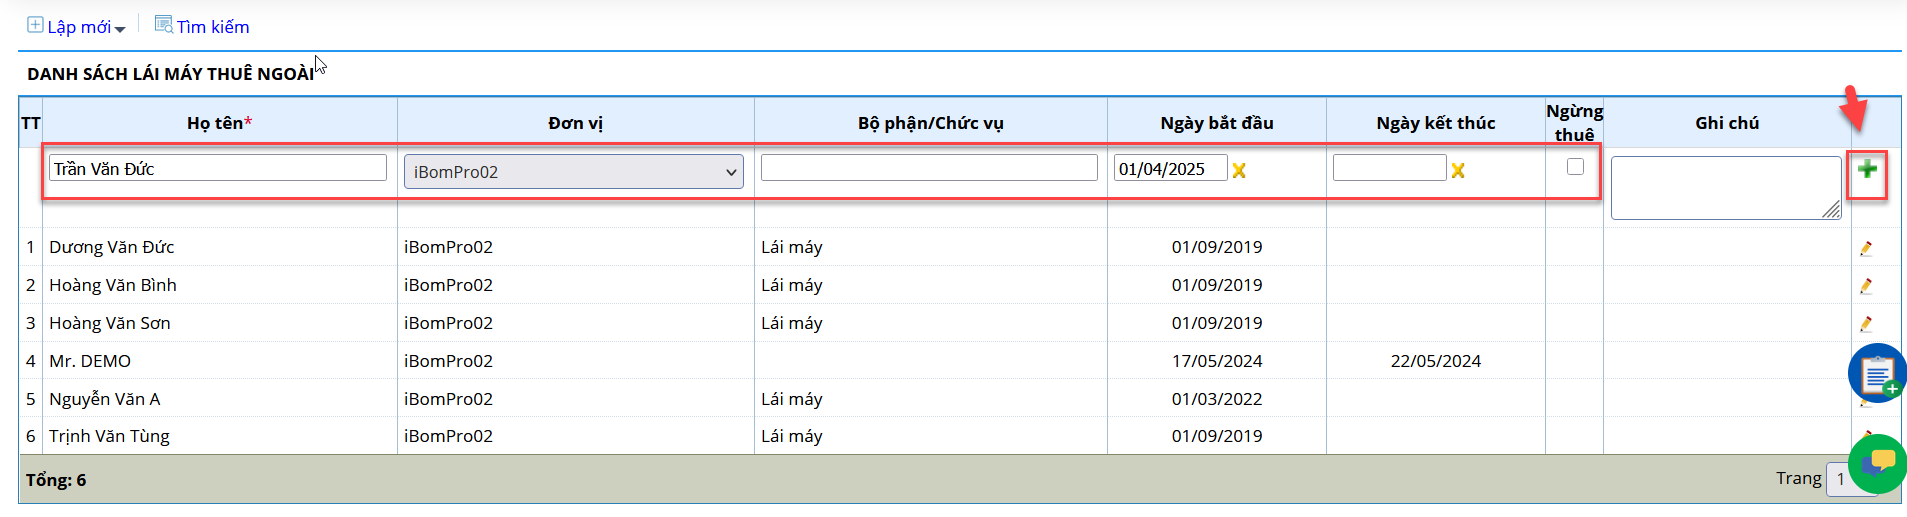Focus the Họ tên input field
This screenshot has width=1907, height=517.
coord(218,168)
